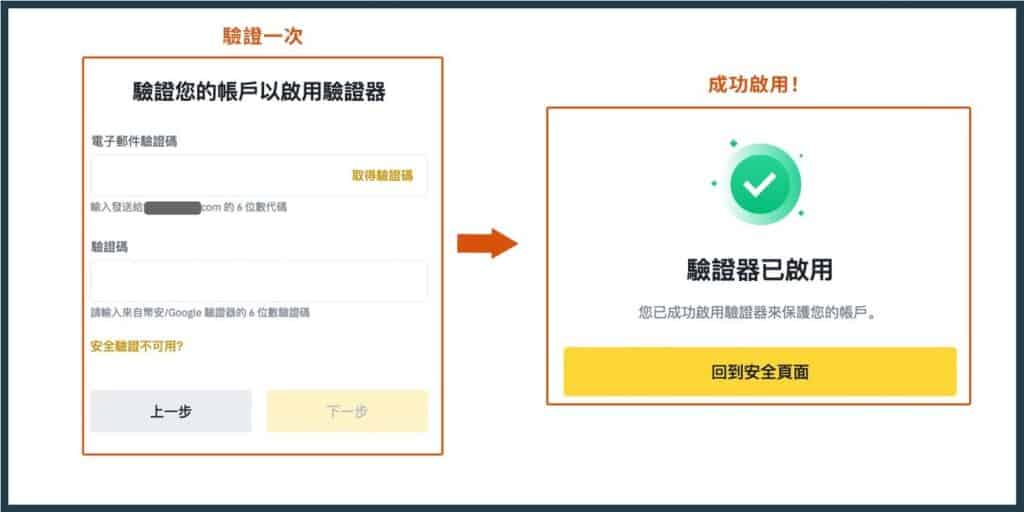Continue with the 下一步 button
Image resolution: width=1024 pixels, height=512 pixels.
coord(347,411)
